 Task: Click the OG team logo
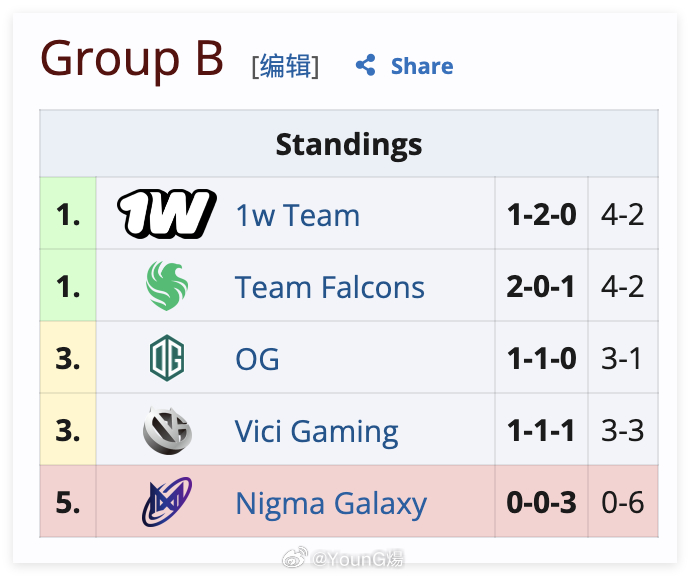coord(167,358)
